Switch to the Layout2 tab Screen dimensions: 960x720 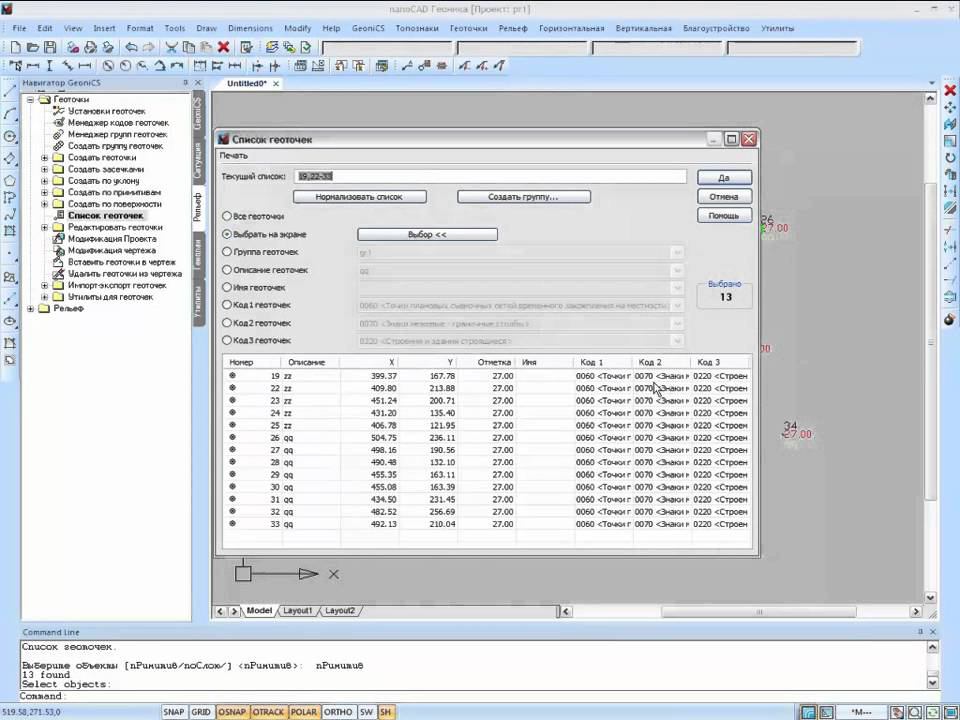340,610
